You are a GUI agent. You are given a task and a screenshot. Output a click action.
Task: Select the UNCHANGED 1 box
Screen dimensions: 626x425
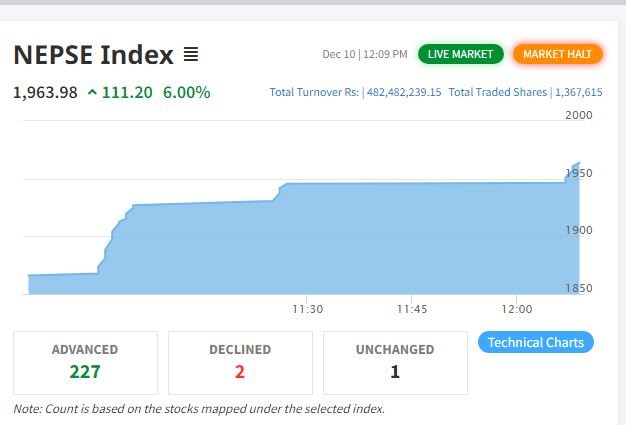click(395, 363)
